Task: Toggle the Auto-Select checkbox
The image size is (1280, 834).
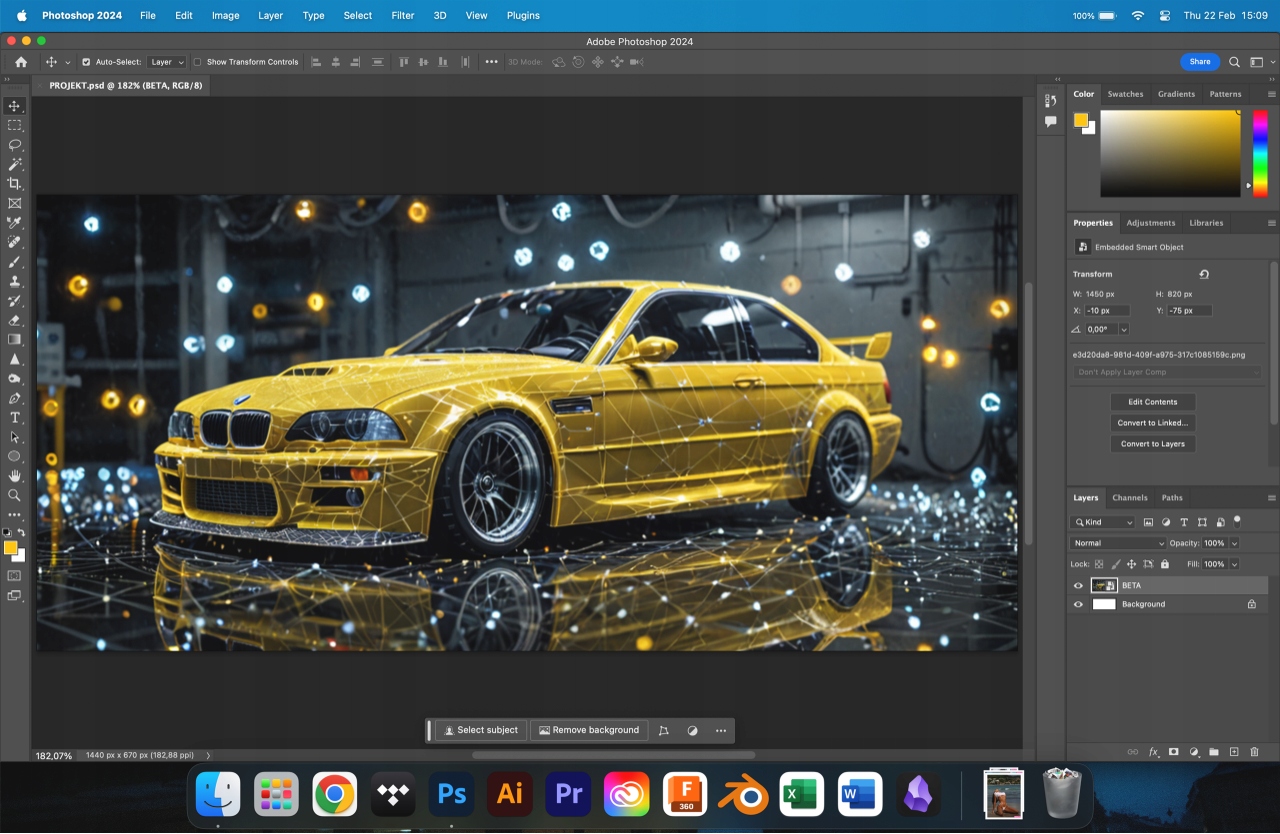Action: pyautogui.click(x=86, y=62)
